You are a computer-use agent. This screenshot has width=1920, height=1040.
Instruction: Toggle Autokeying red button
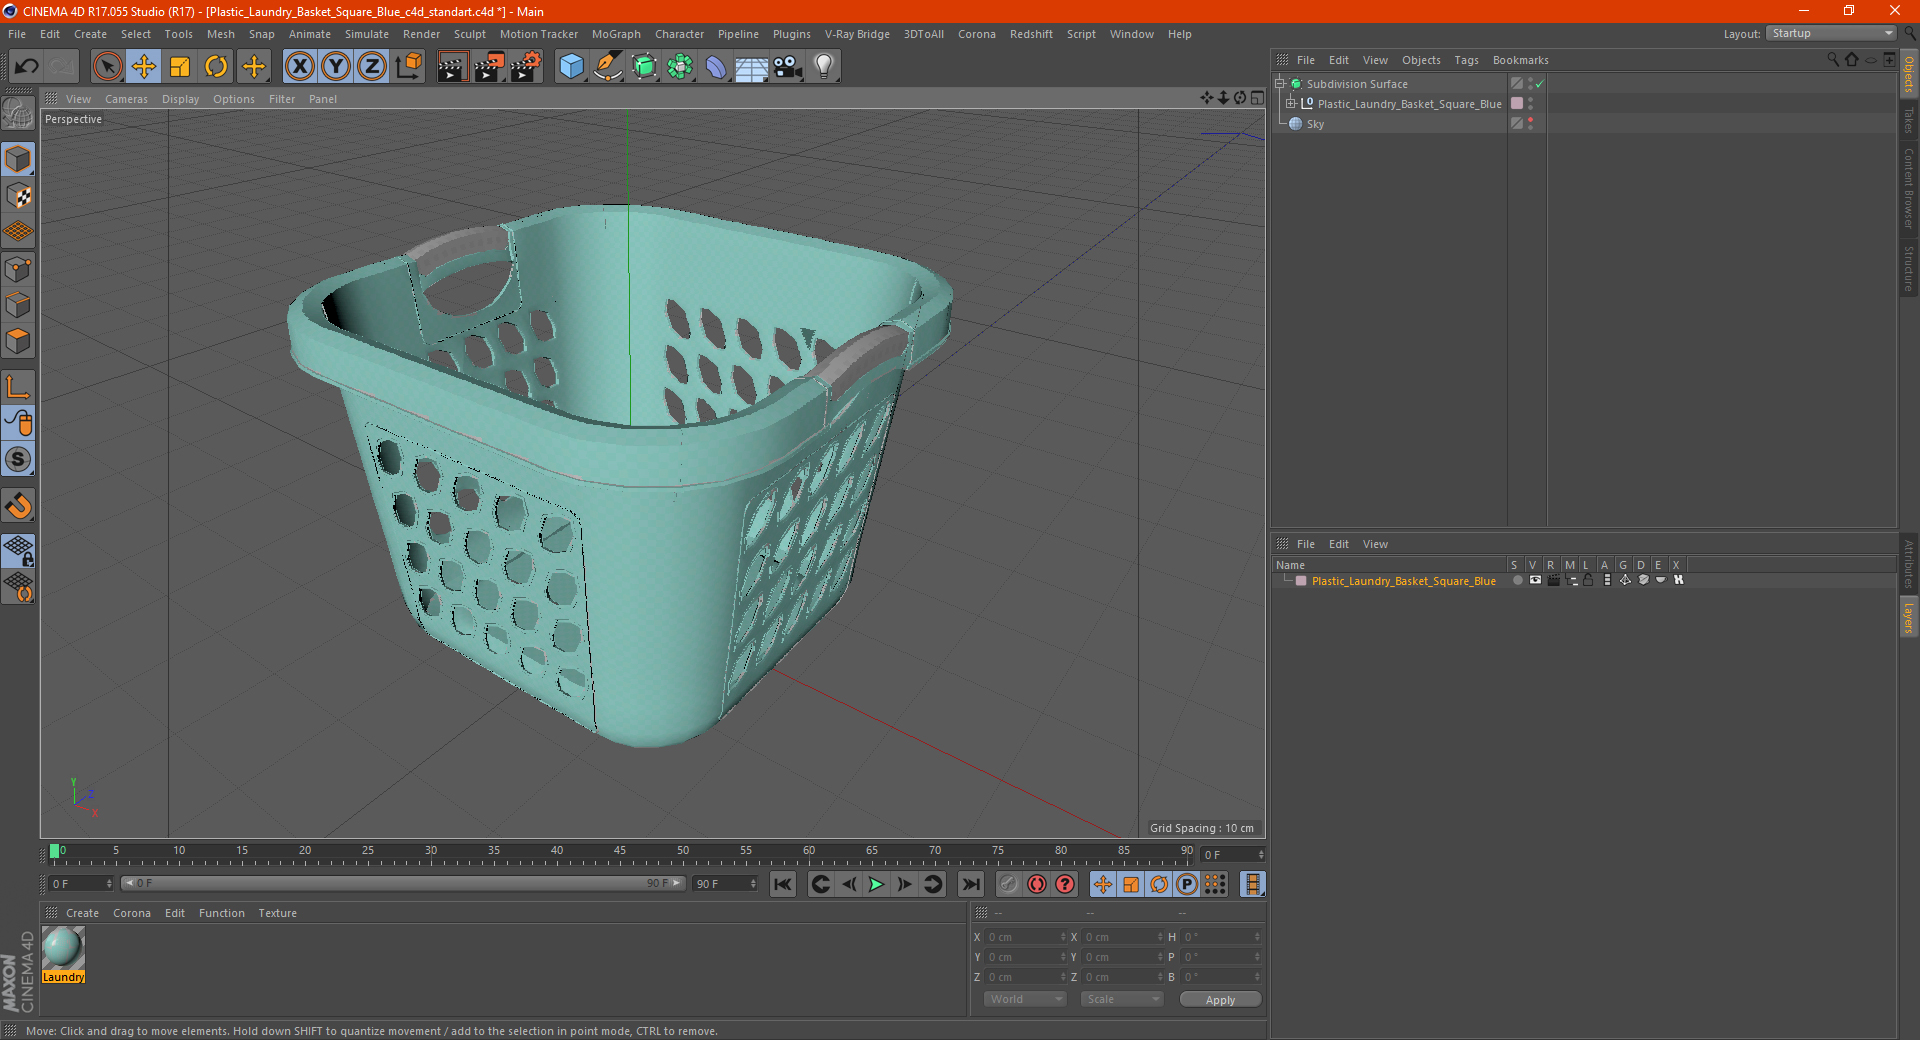coord(1037,884)
